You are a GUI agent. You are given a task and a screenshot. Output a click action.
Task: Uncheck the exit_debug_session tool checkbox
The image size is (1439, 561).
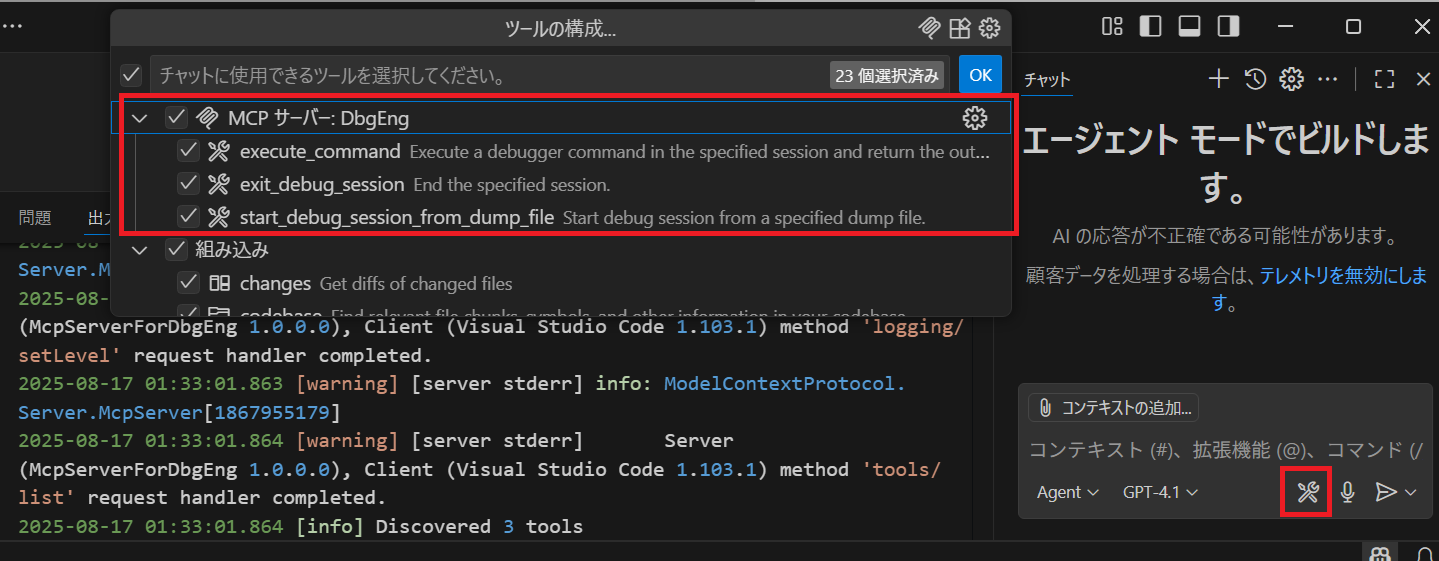pos(188,184)
